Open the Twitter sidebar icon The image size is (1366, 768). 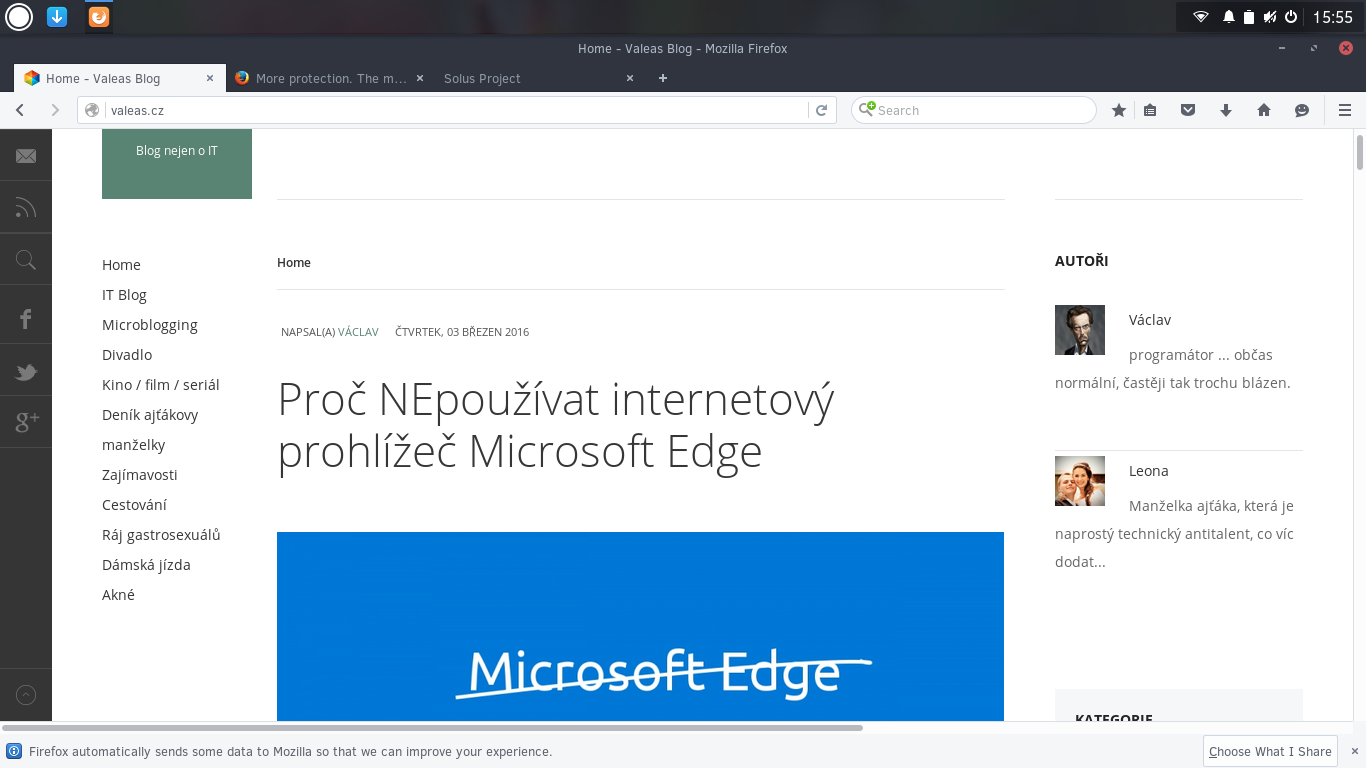26,373
